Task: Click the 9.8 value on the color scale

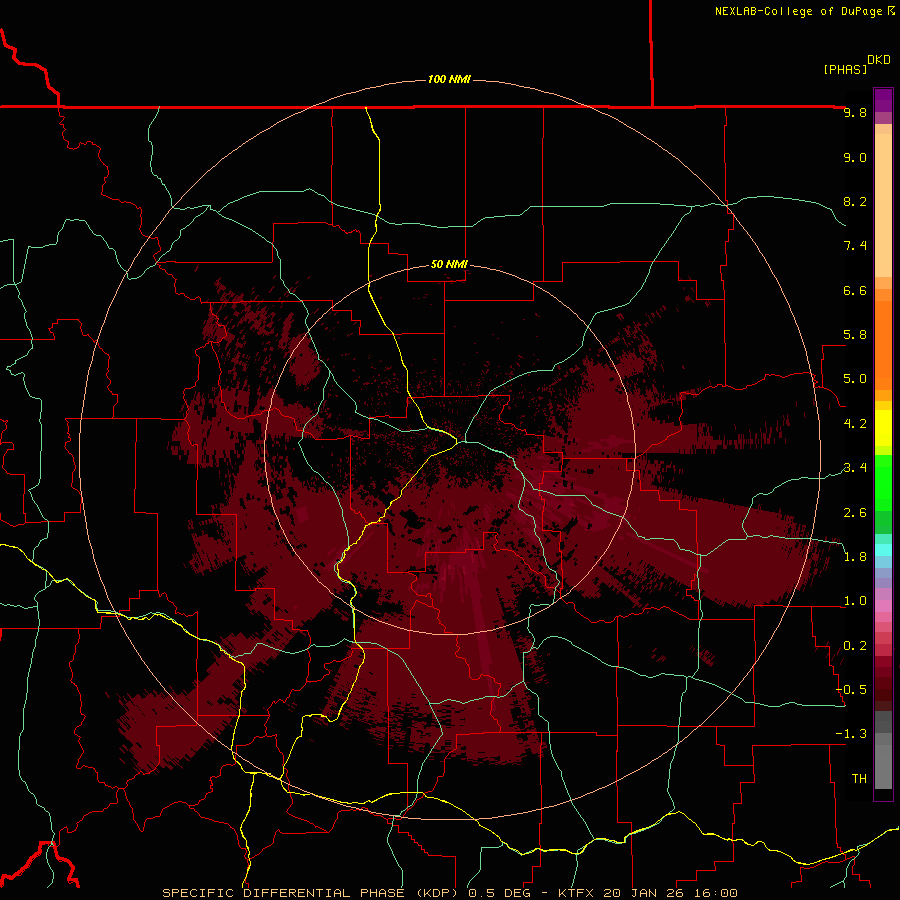Action: click(855, 112)
